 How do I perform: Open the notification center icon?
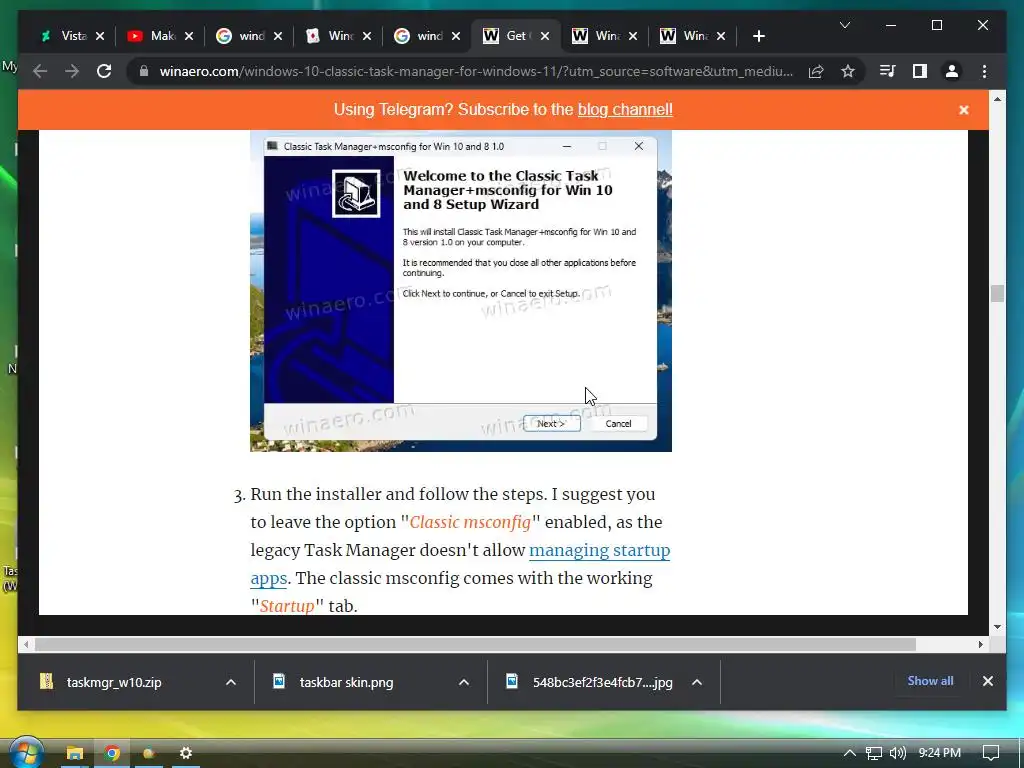[991, 753]
